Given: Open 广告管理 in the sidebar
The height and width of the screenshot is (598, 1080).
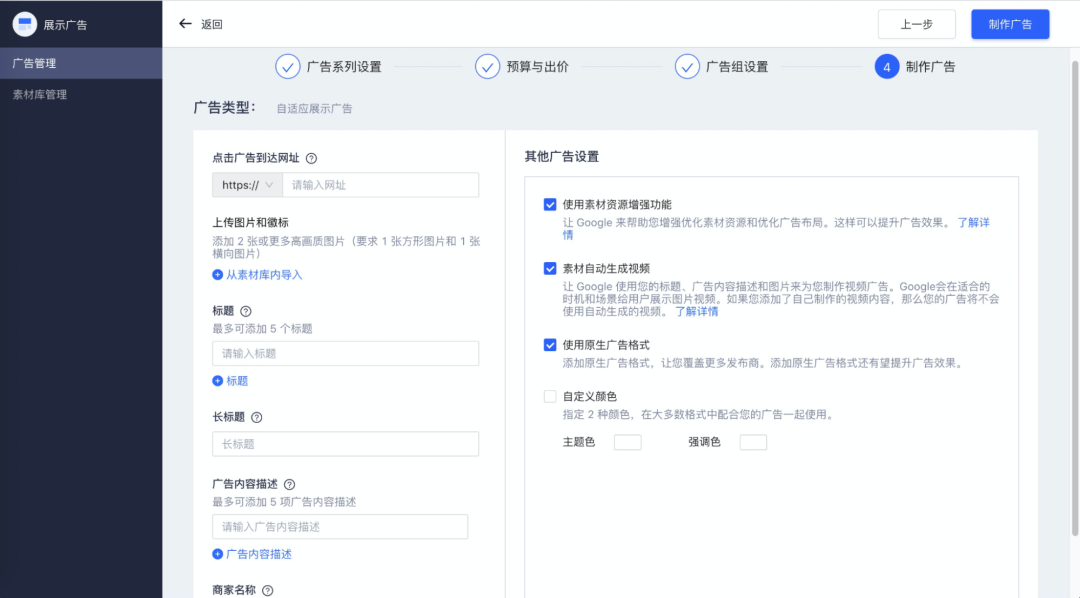Looking at the screenshot, I should point(34,63).
